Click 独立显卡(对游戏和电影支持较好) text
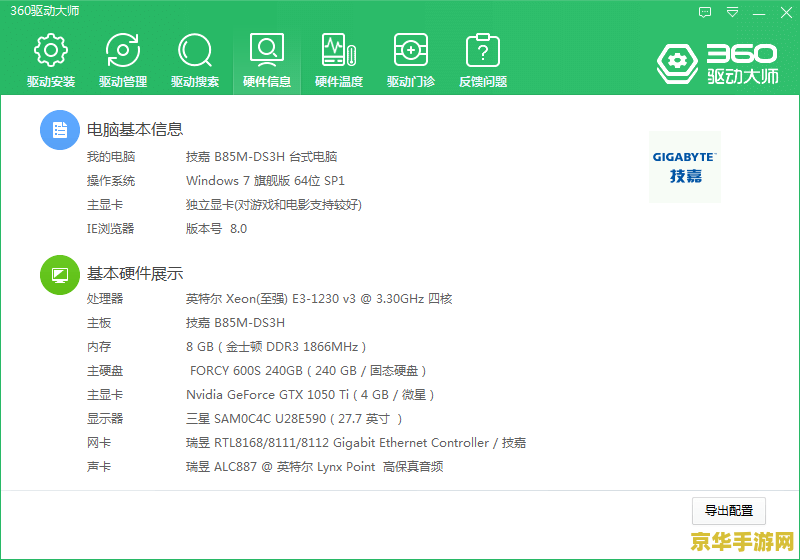Screen dimensions: 800x560 tap(274, 205)
